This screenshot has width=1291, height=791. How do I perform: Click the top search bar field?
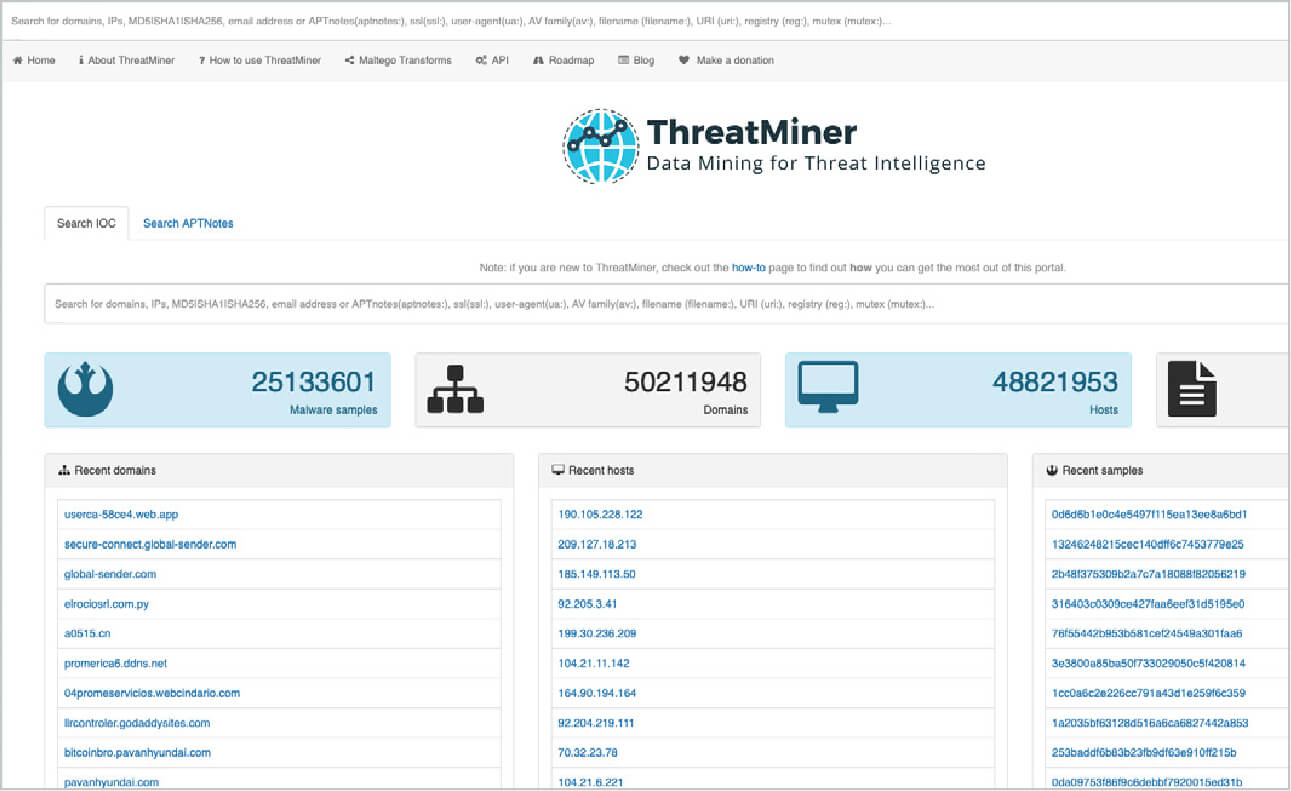click(x=645, y=20)
